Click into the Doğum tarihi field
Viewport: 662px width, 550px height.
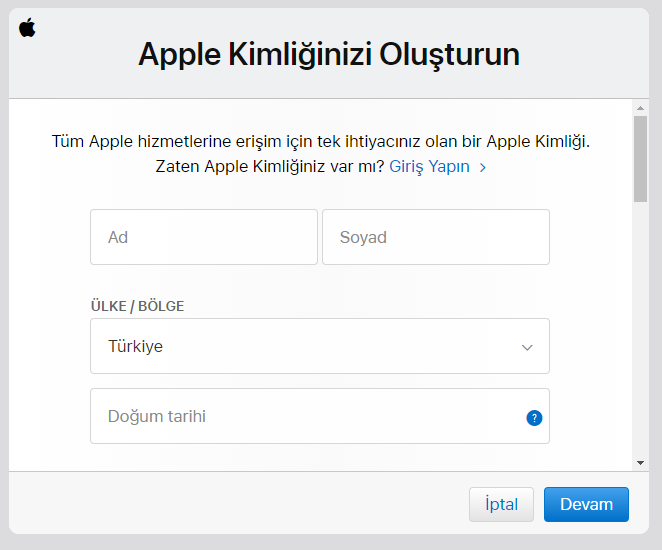300,416
